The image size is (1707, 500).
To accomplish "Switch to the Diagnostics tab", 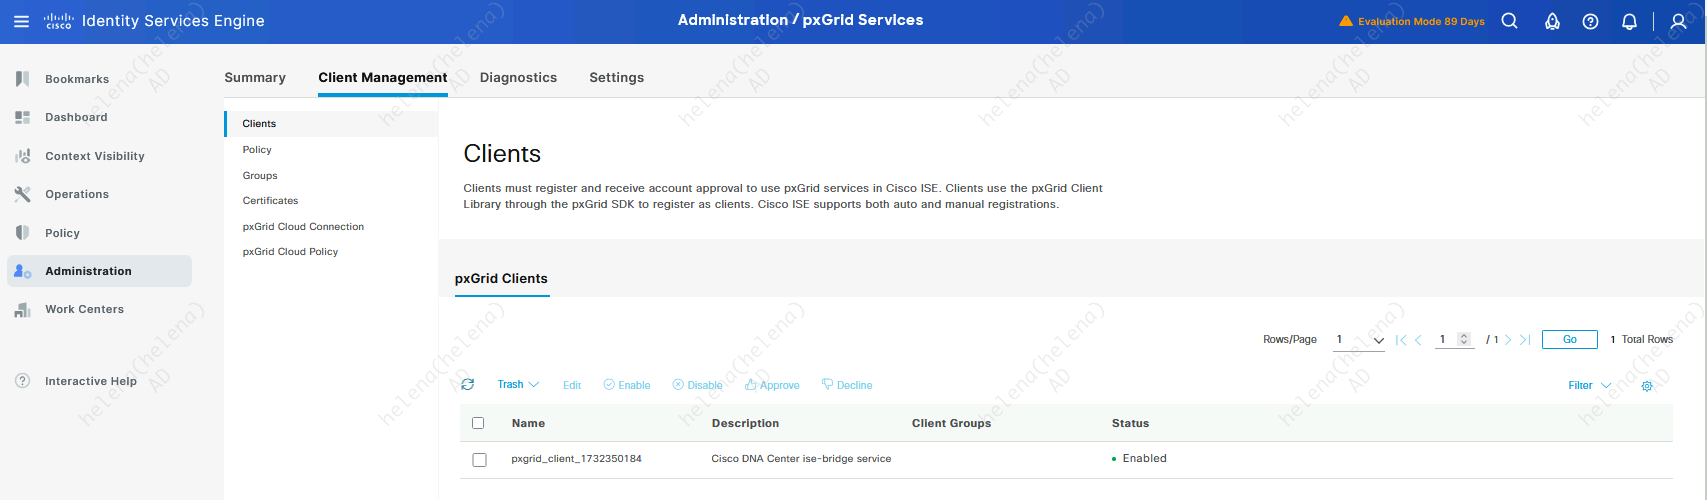I will point(518,77).
